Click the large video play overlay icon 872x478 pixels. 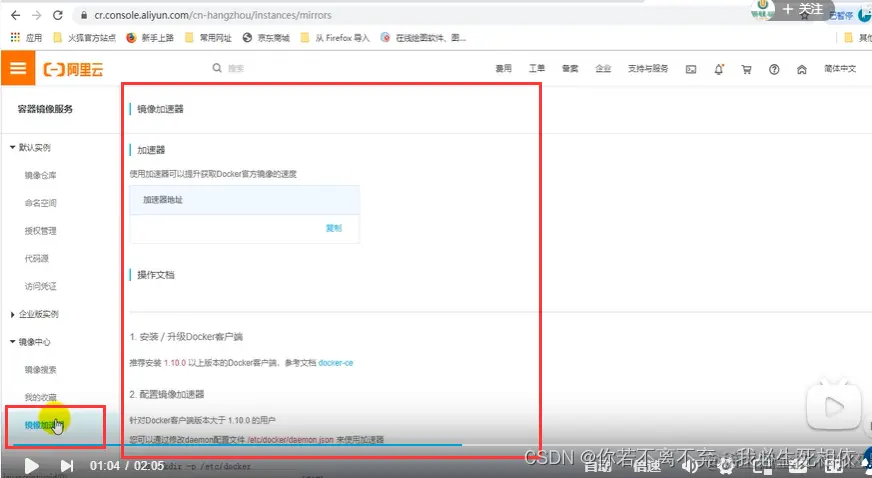[834, 407]
